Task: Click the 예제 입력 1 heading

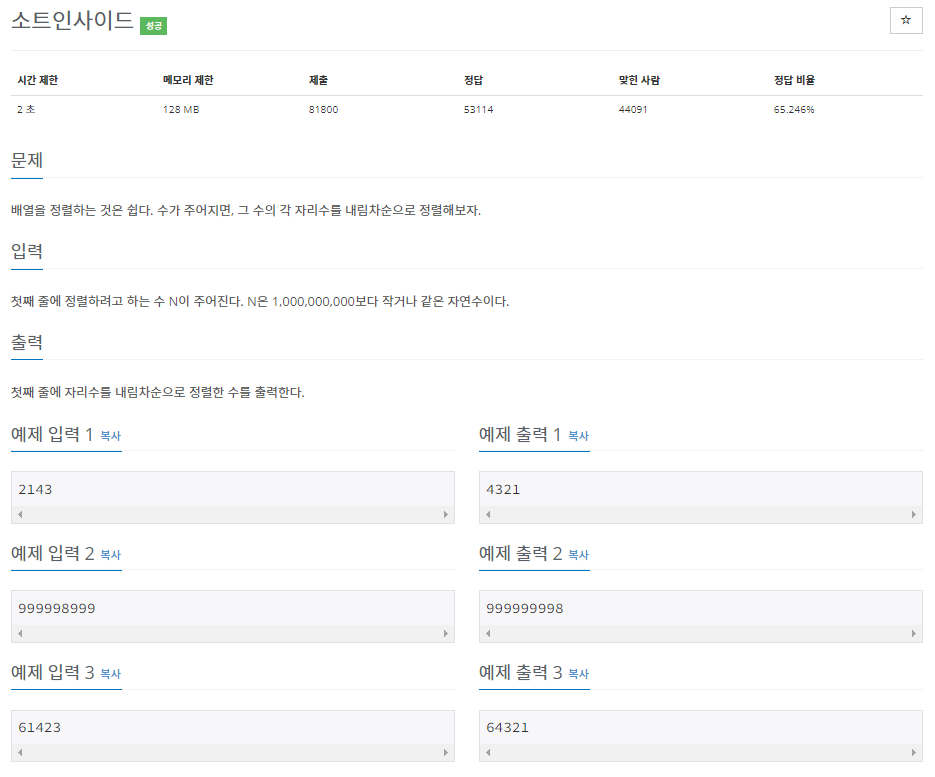Action: click(52, 435)
